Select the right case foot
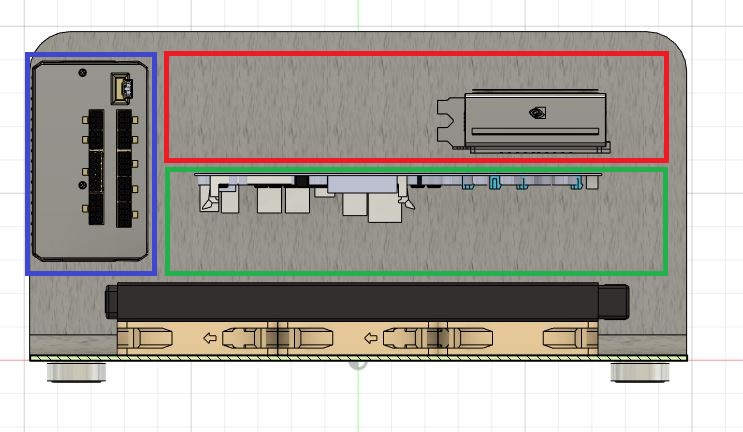This screenshot has height=432, width=743. [640, 372]
